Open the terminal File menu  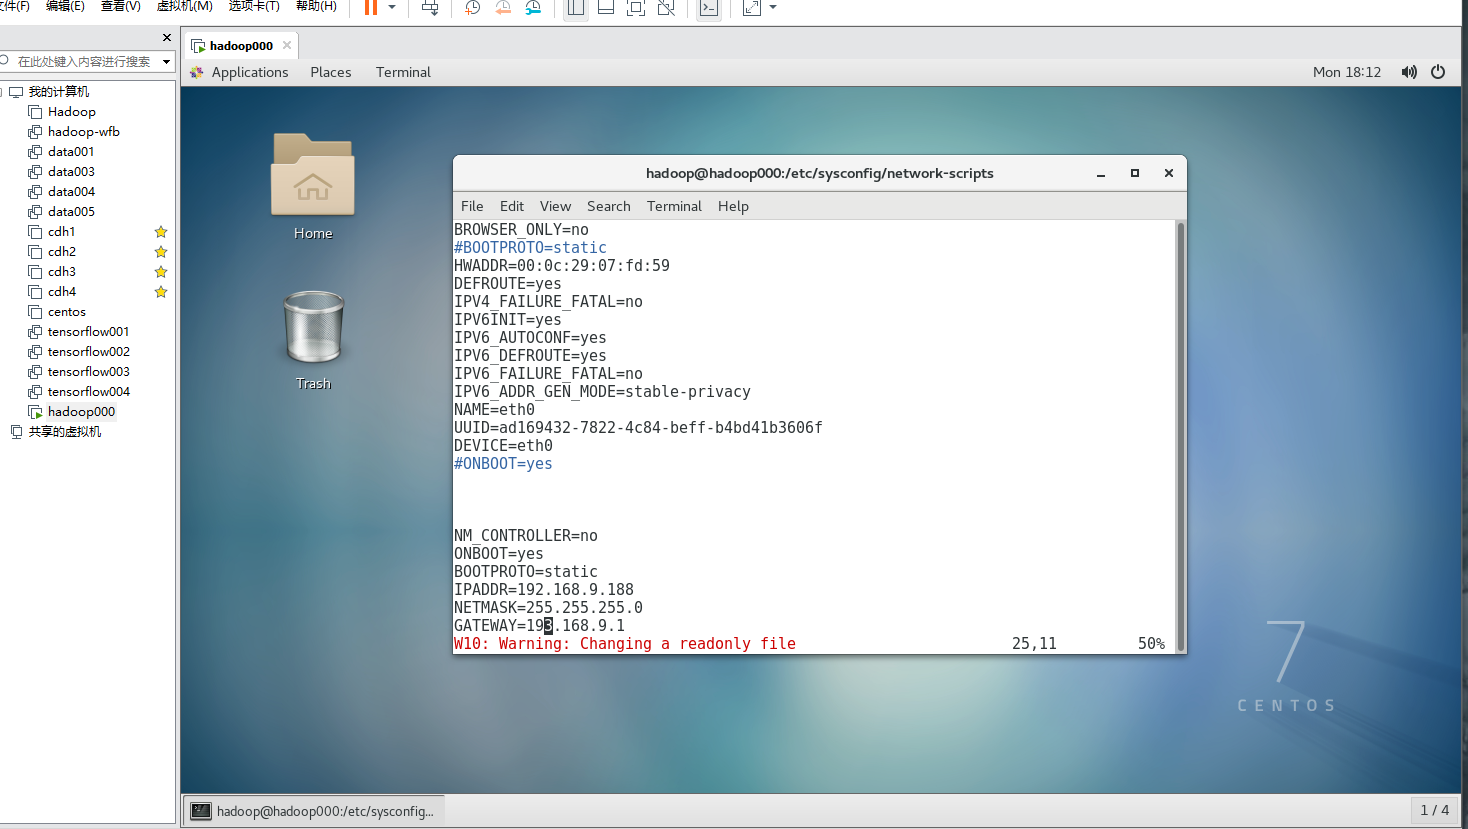pyautogui.click(x=472, y=206)
